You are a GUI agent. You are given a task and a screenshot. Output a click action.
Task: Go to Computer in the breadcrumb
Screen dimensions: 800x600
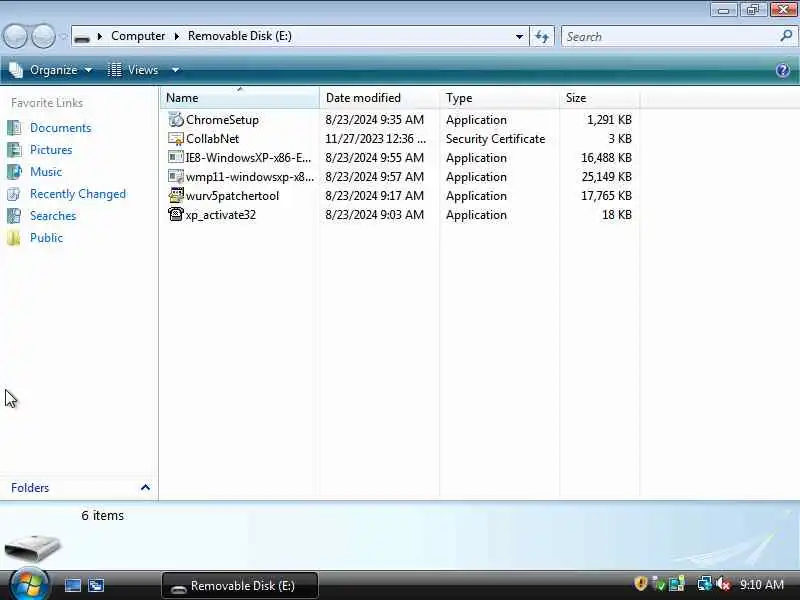(138, 36)
